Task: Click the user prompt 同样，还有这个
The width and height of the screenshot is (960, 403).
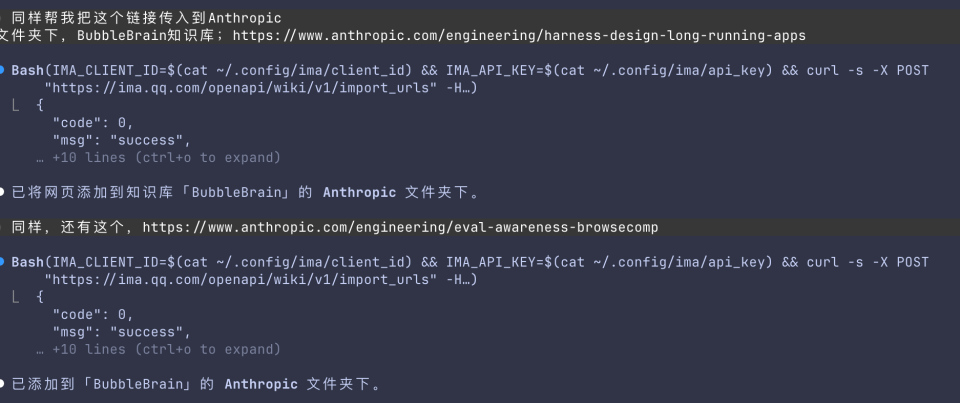Action: click(x=70, y=227)
